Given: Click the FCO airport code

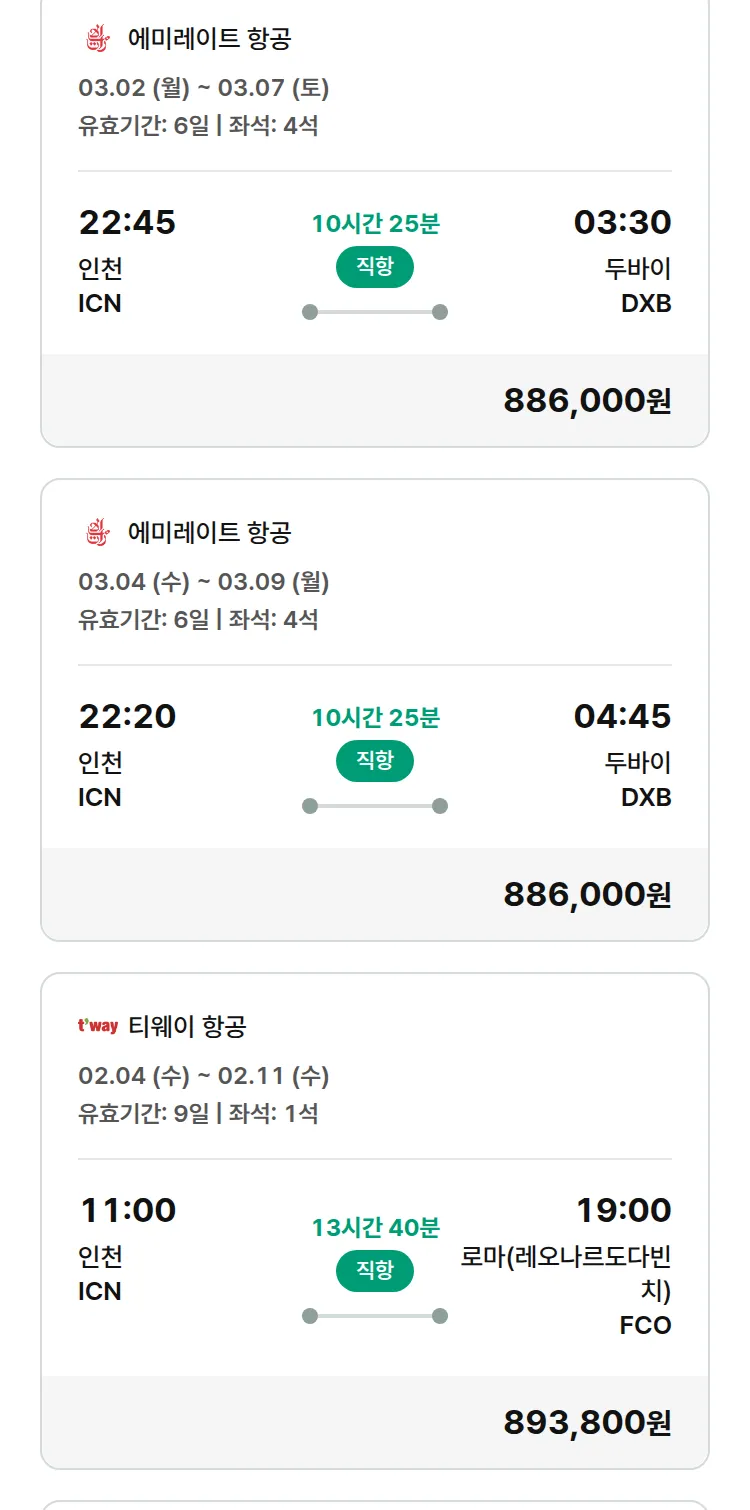Looking at the screenshot, I should 645,1326.
